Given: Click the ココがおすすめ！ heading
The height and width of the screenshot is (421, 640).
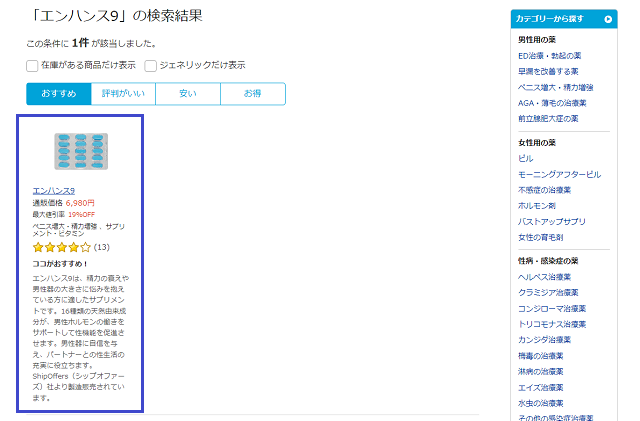Looking at the screenshot, I should [60, 264].
